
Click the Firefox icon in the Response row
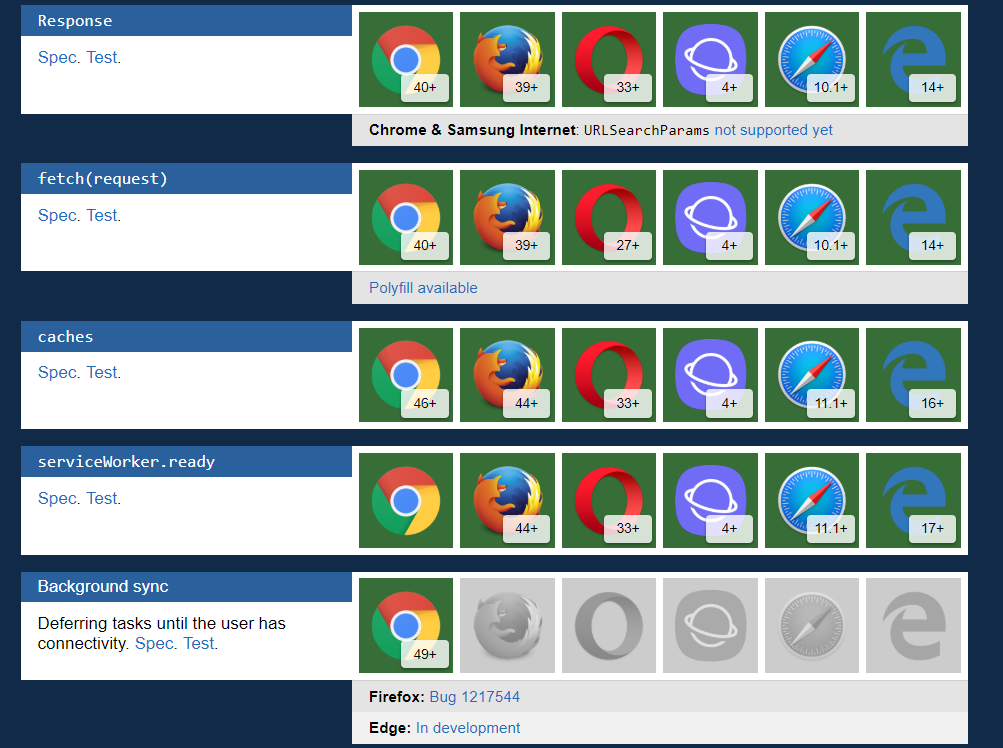[x=507, y=60]
